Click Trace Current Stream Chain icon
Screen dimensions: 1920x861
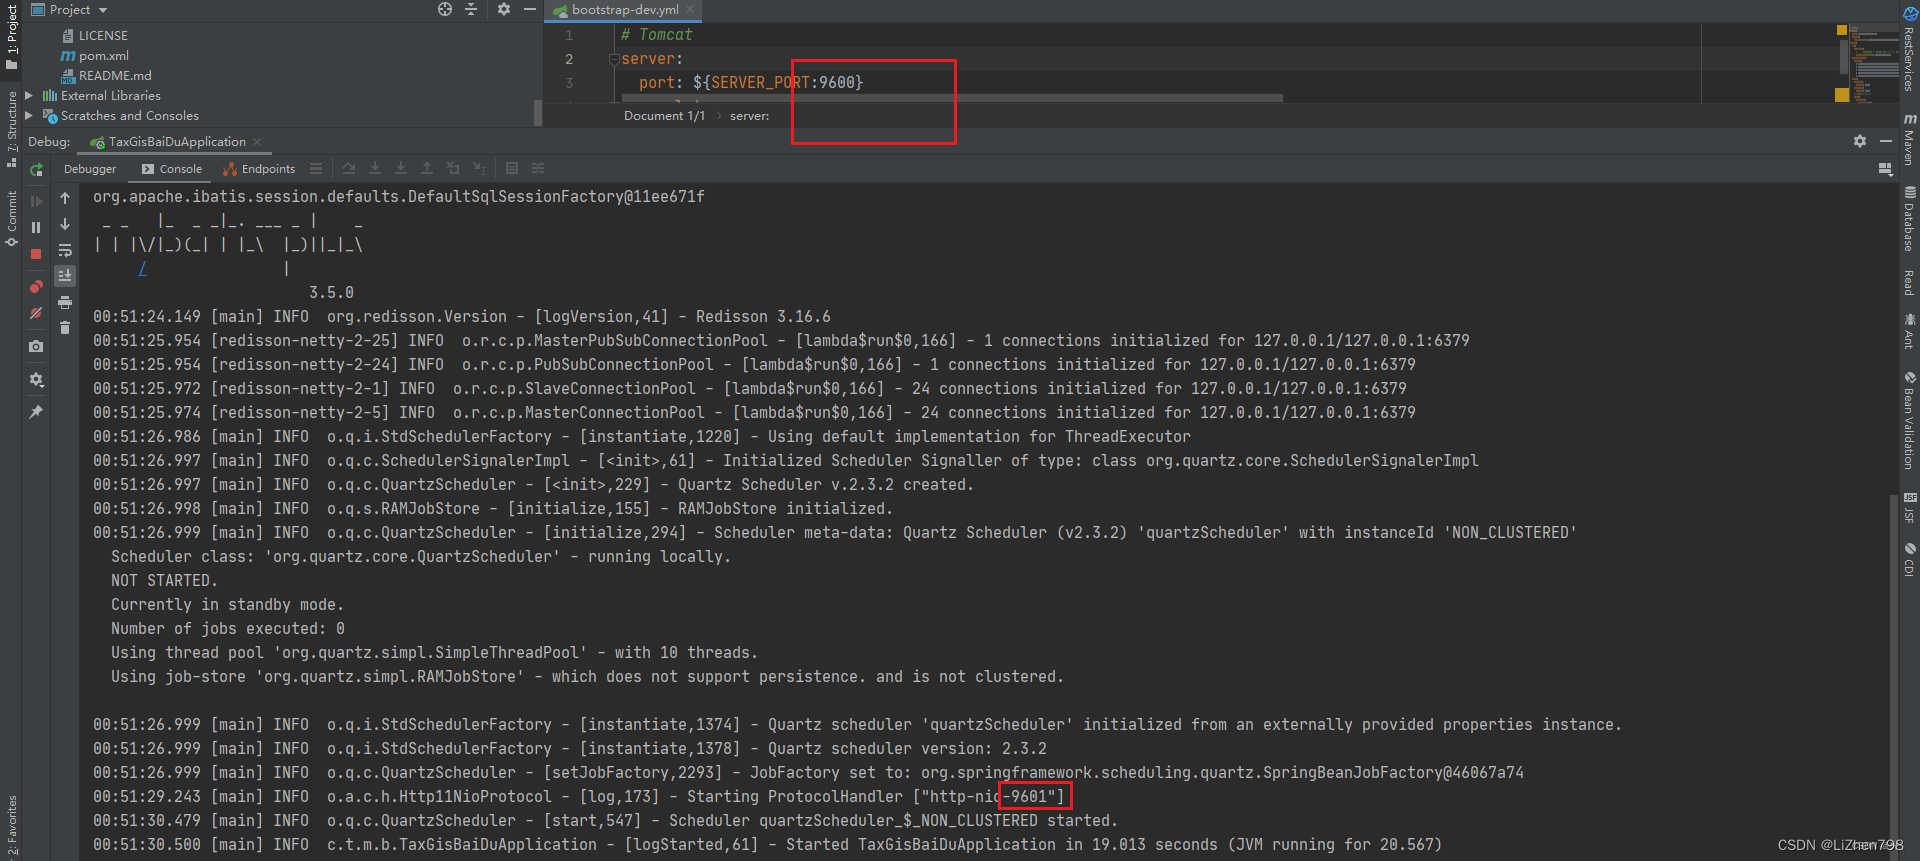538,169
